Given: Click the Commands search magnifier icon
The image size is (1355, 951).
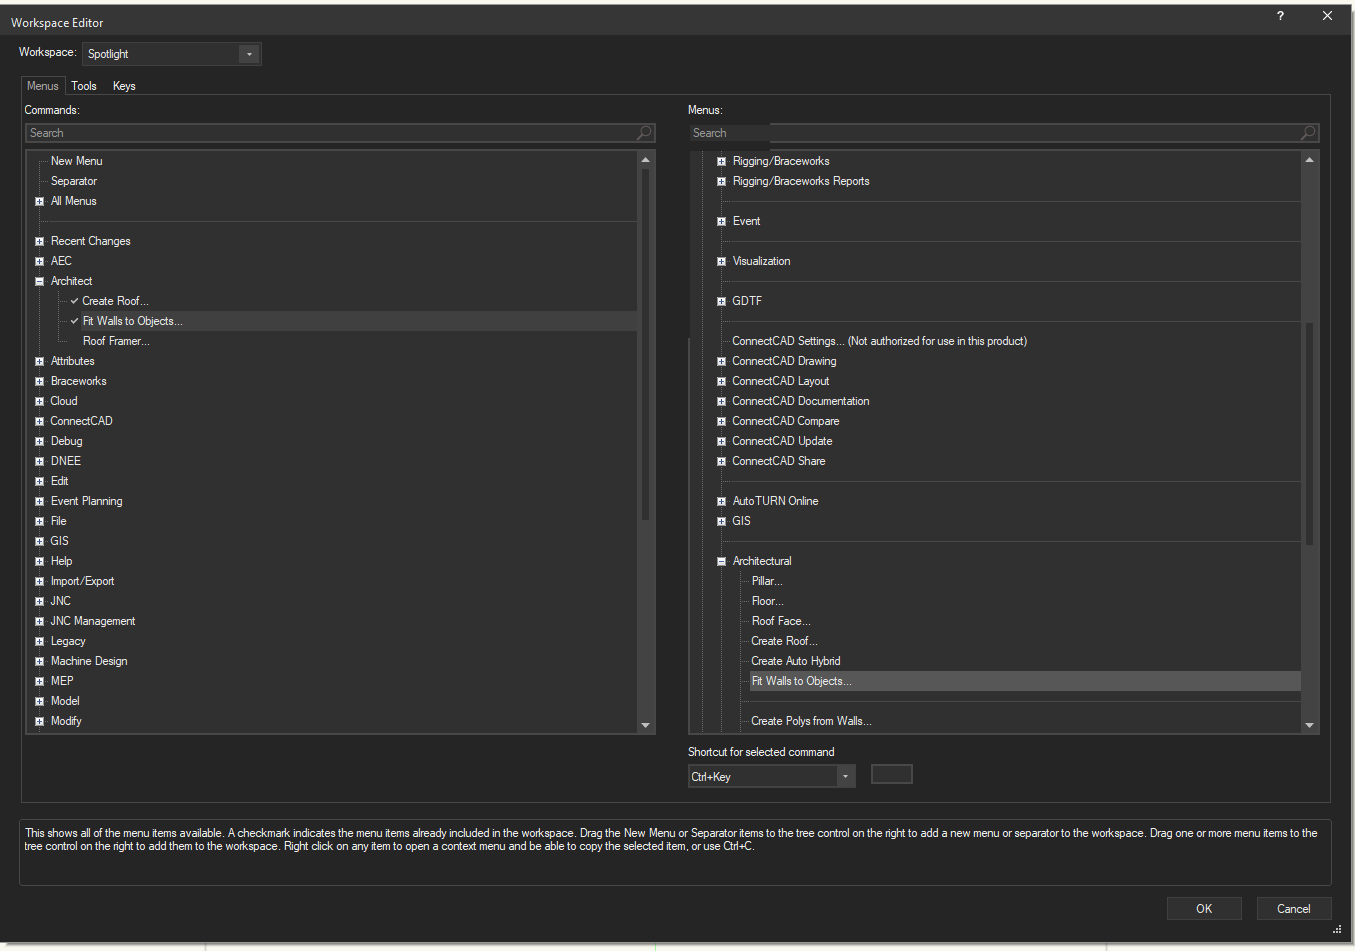Looking at the screenshot, I should 644,133.
